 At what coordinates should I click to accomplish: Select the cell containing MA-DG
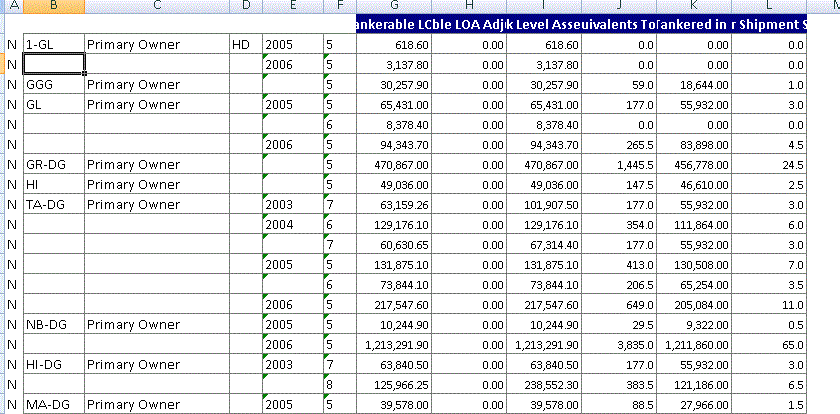click(x=54, y=404)
